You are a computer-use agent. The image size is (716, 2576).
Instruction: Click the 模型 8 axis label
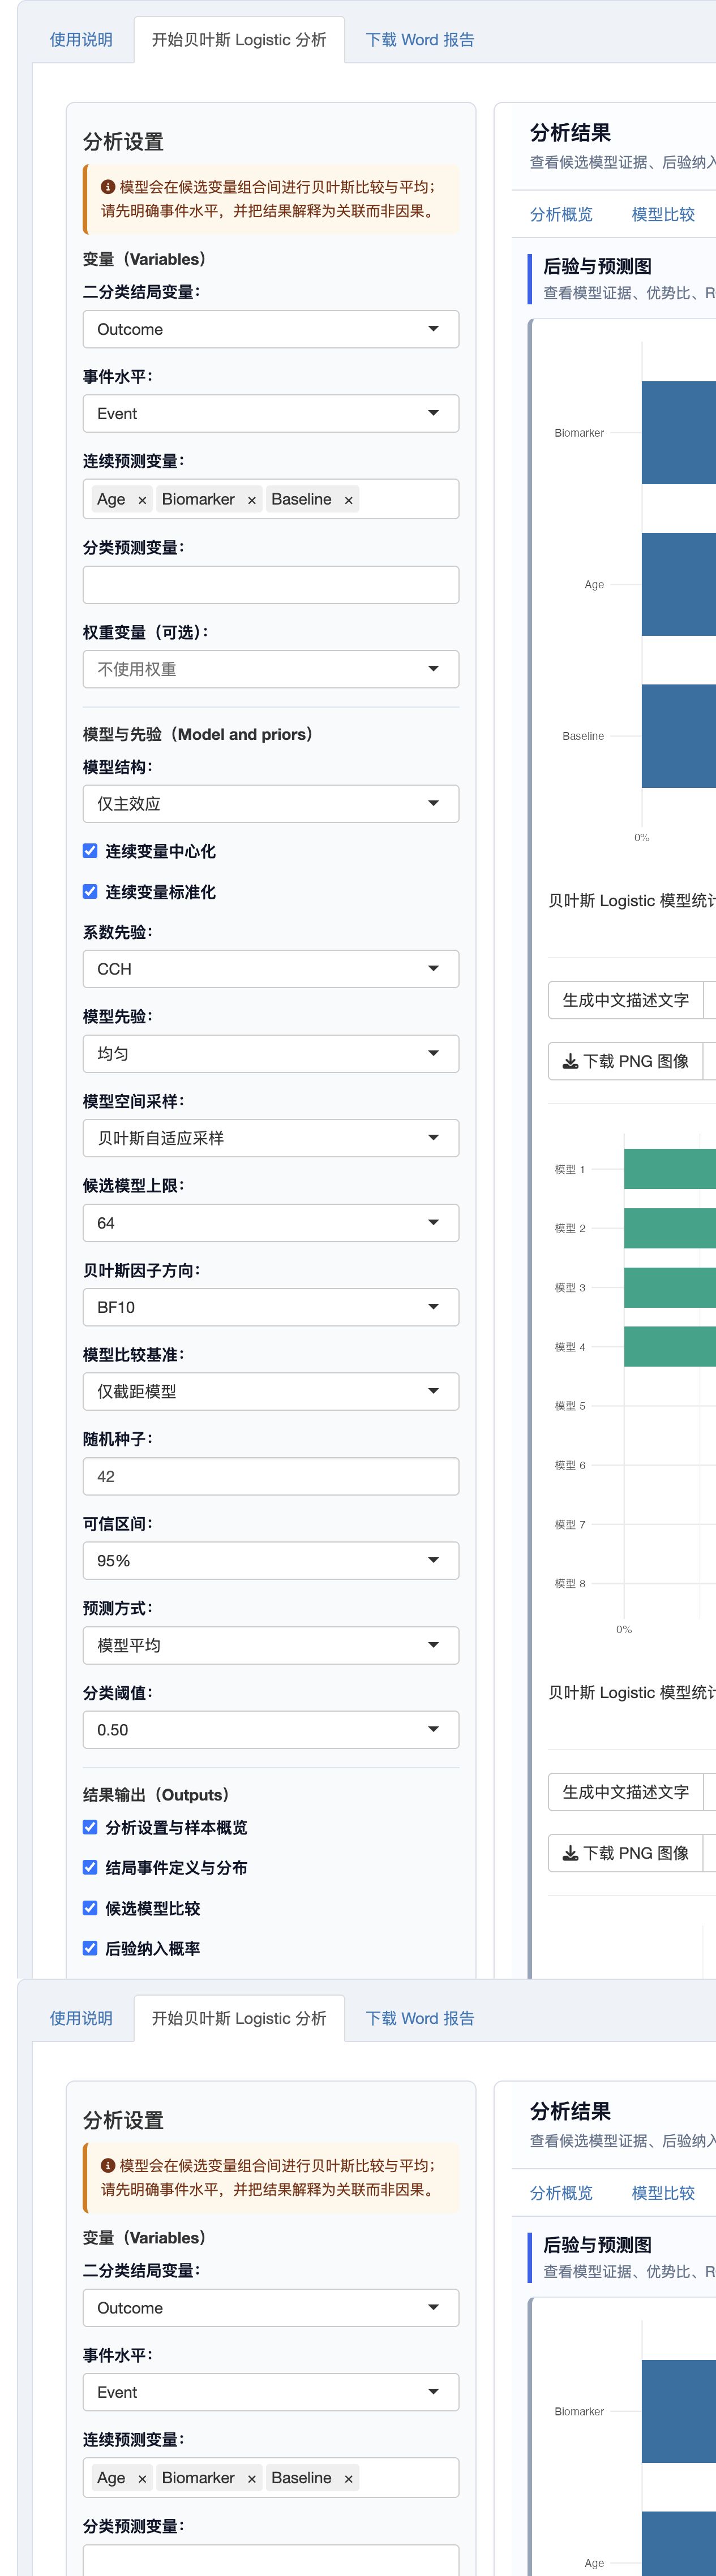(570, 1583)
